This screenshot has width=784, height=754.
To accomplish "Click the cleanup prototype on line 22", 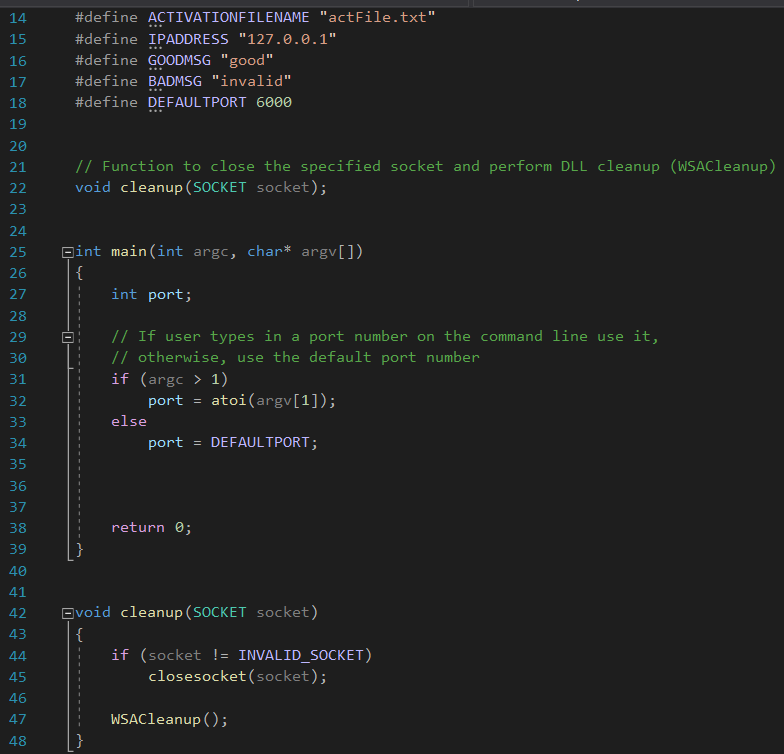I will (201, 188).
